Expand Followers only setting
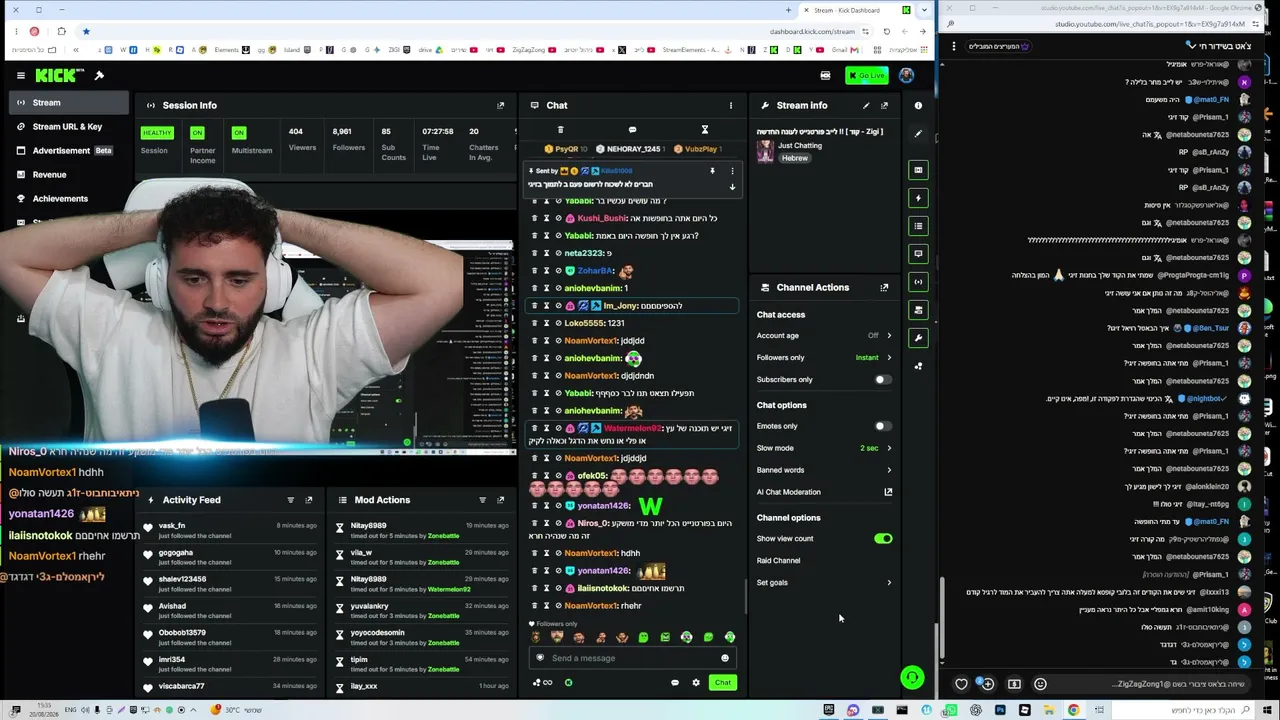 click(889, 358)
